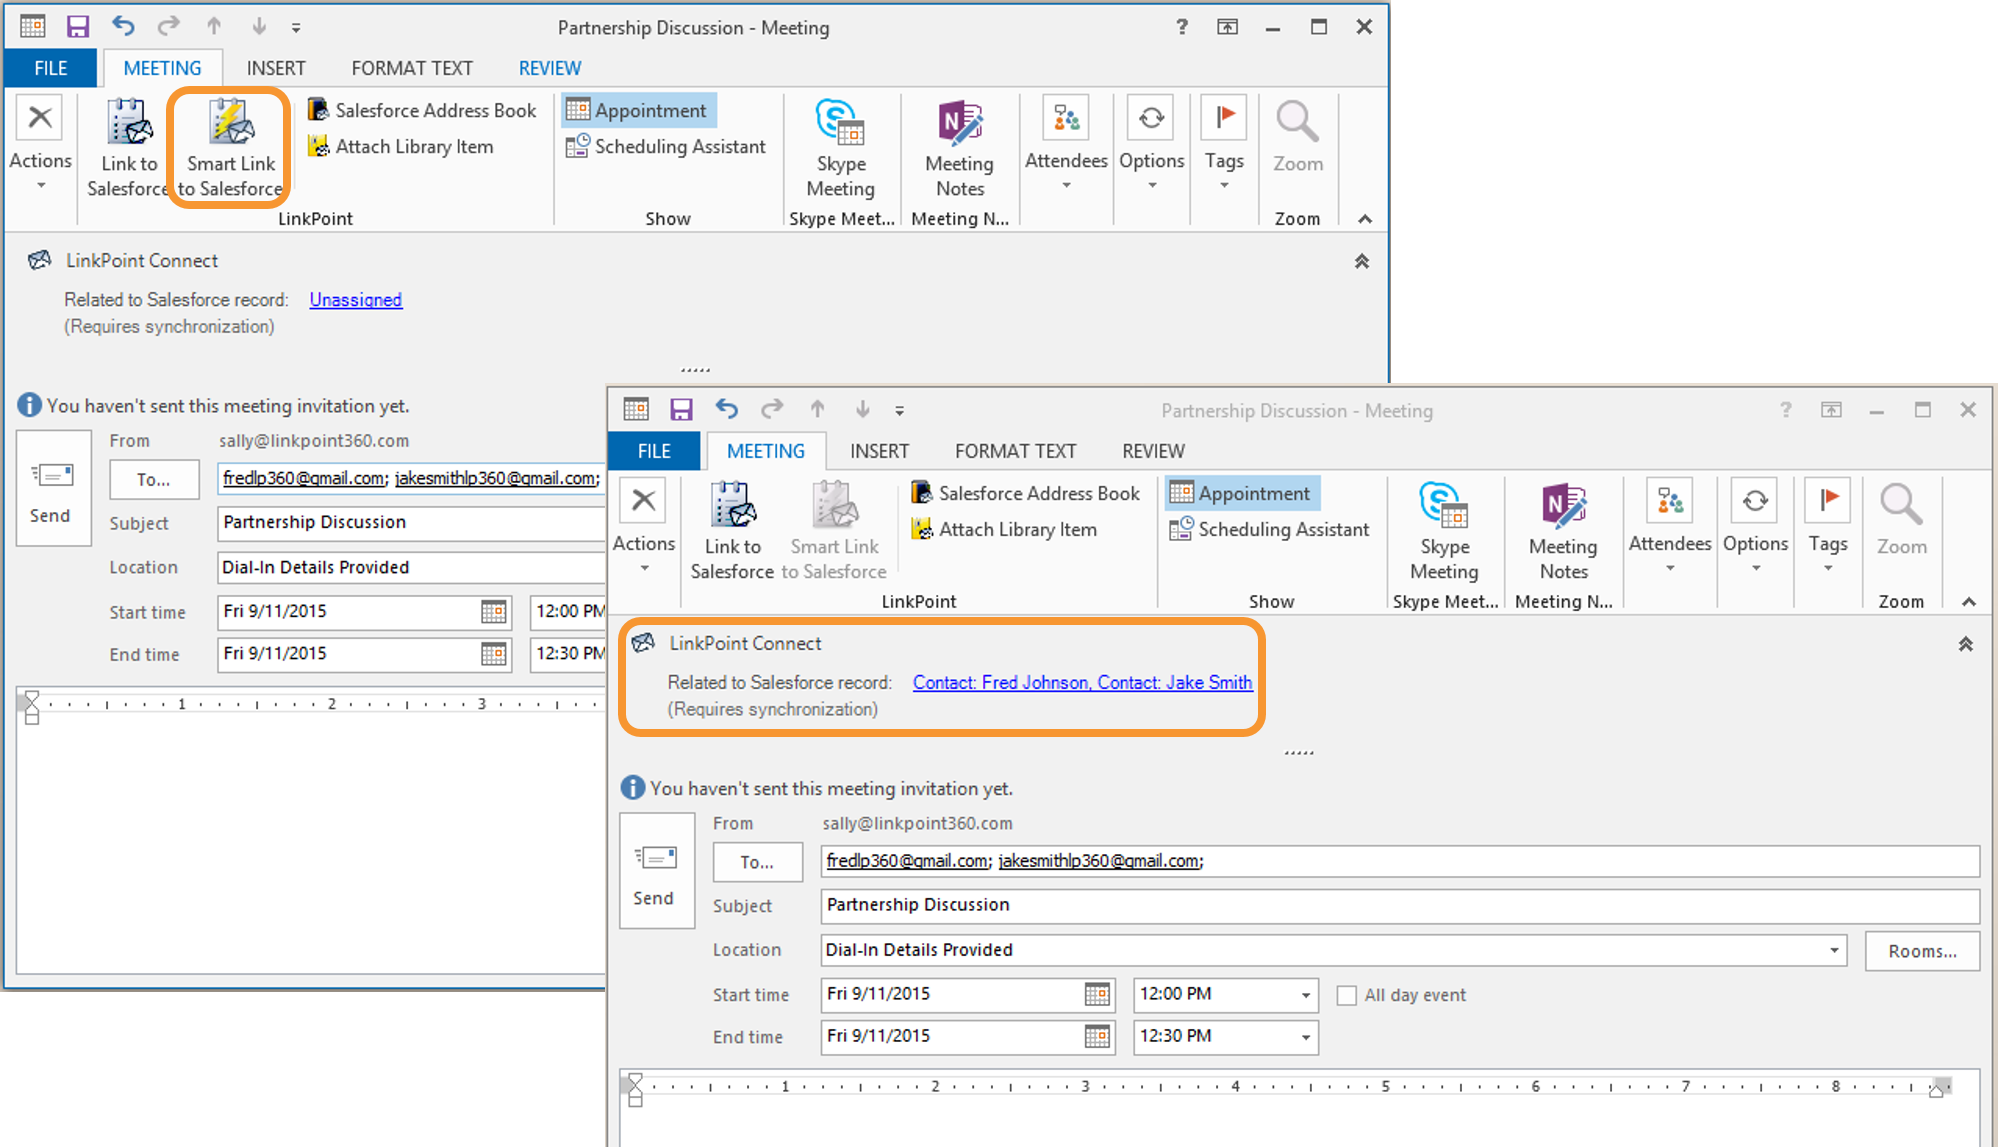
Task: Open FILE tab in back window
Action: point(50,68)
